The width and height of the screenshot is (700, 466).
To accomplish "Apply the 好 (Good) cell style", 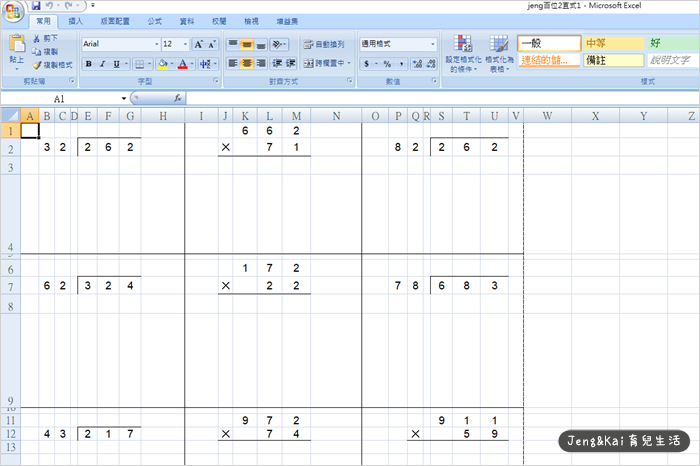I will coord(674,43).
